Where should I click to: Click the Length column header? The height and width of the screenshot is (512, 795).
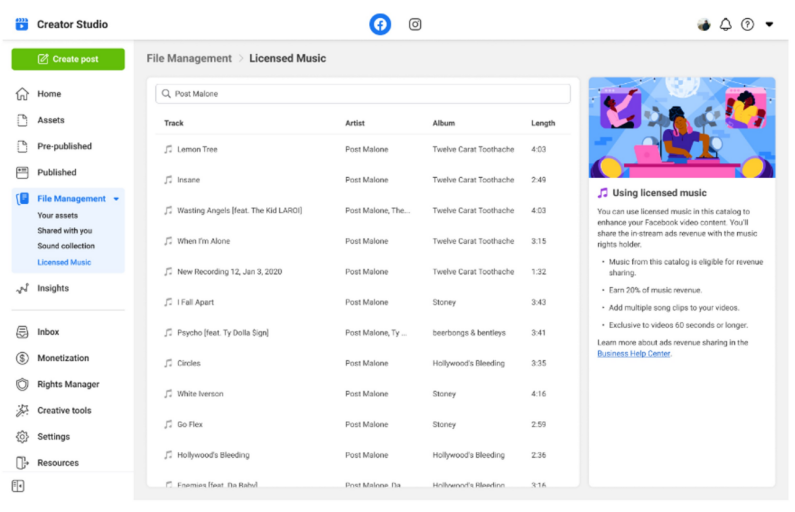tap(543, 123)
